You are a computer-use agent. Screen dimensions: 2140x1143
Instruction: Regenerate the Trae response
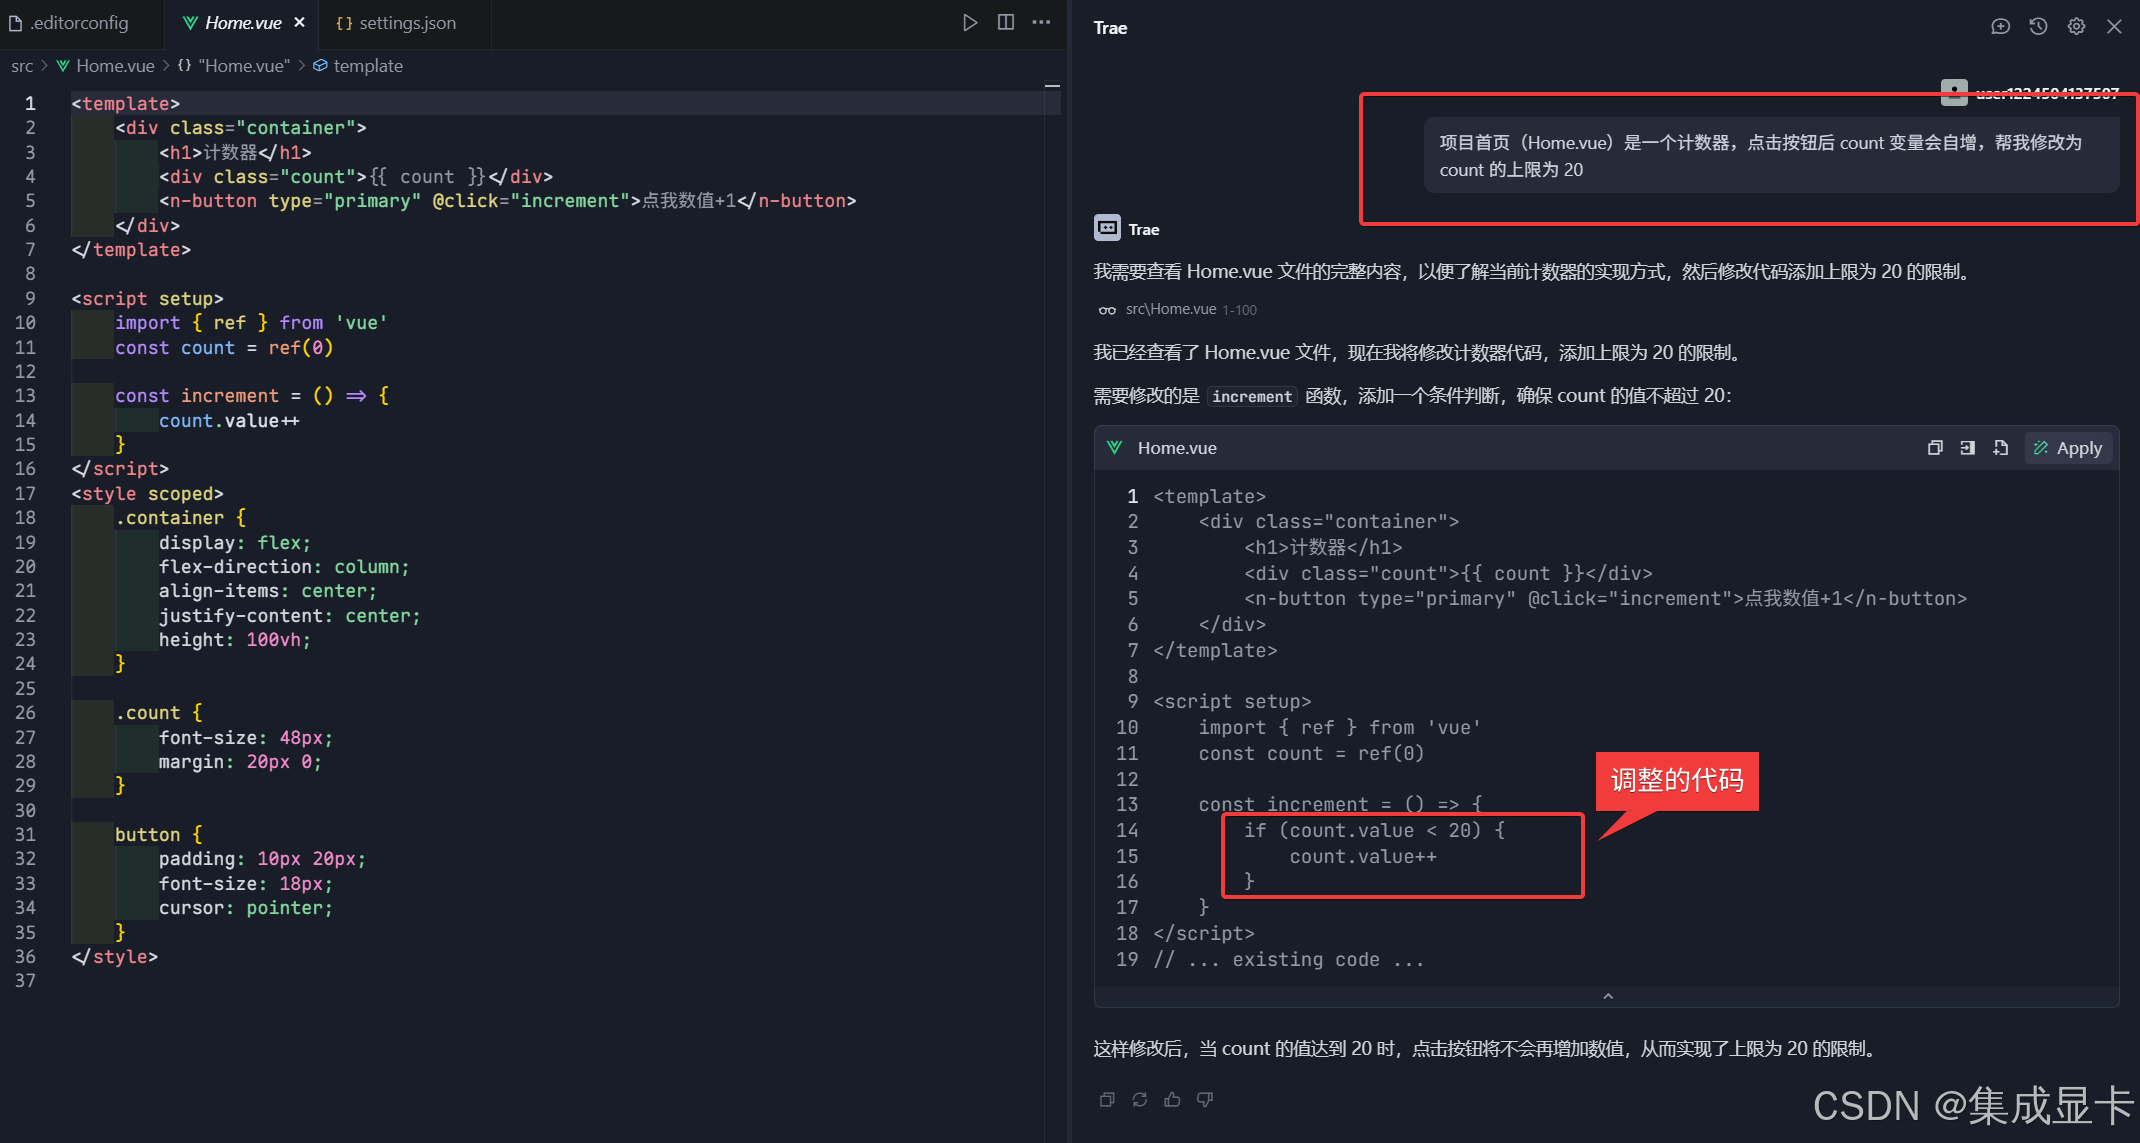pyautogui.click(x=1140, y=1100)
